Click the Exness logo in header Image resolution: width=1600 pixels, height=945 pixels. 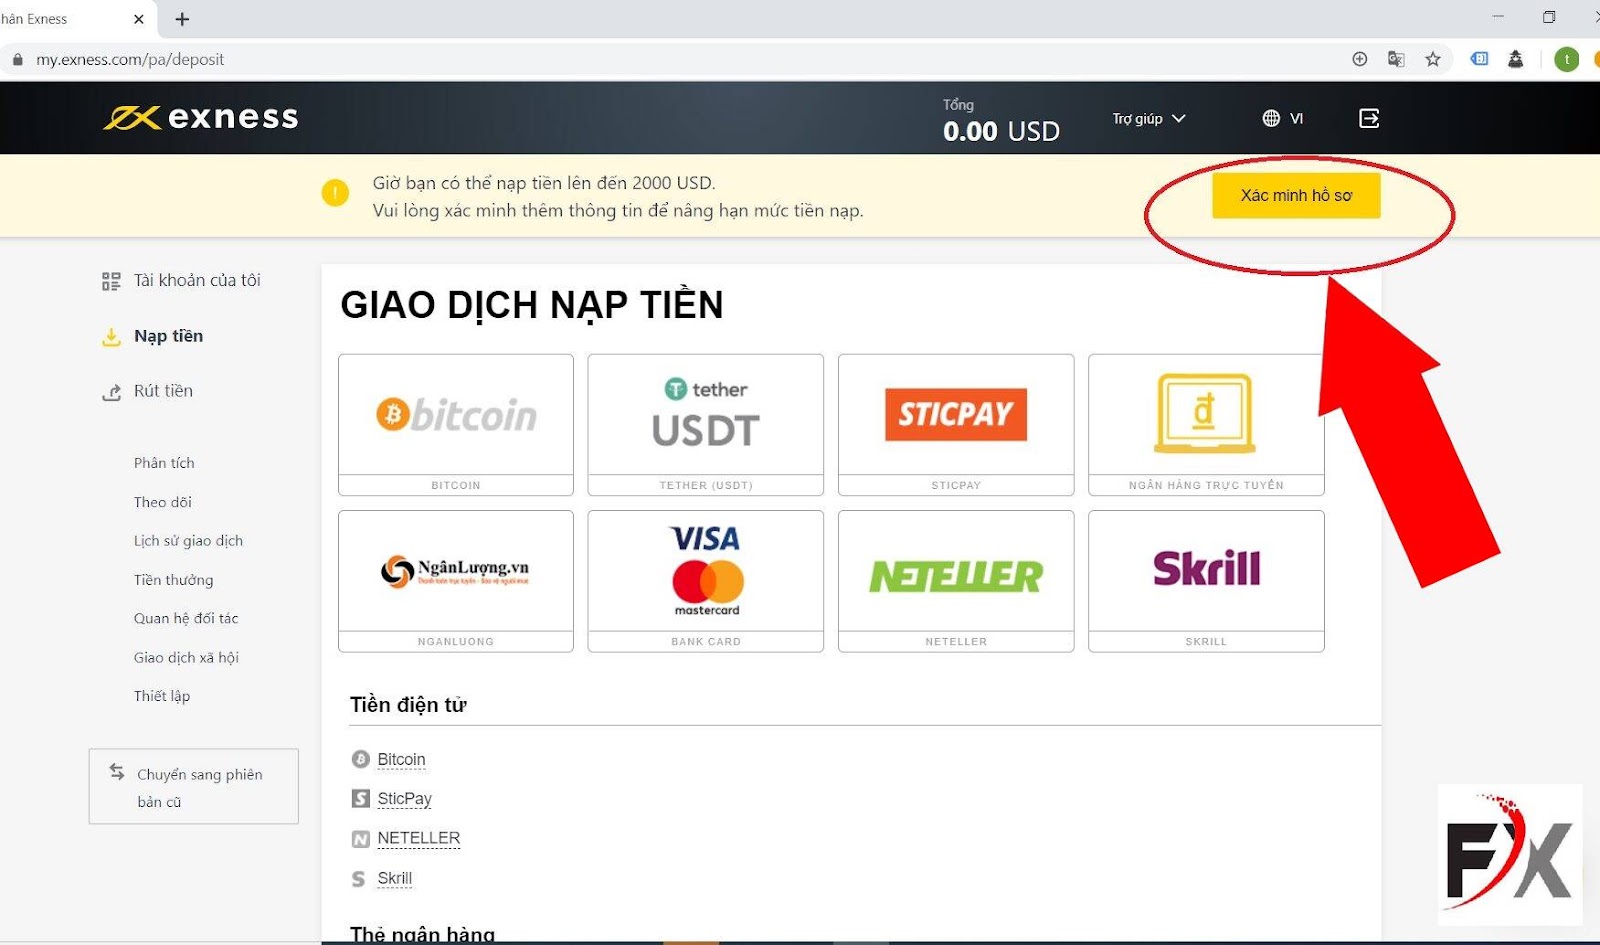point(201,118)
